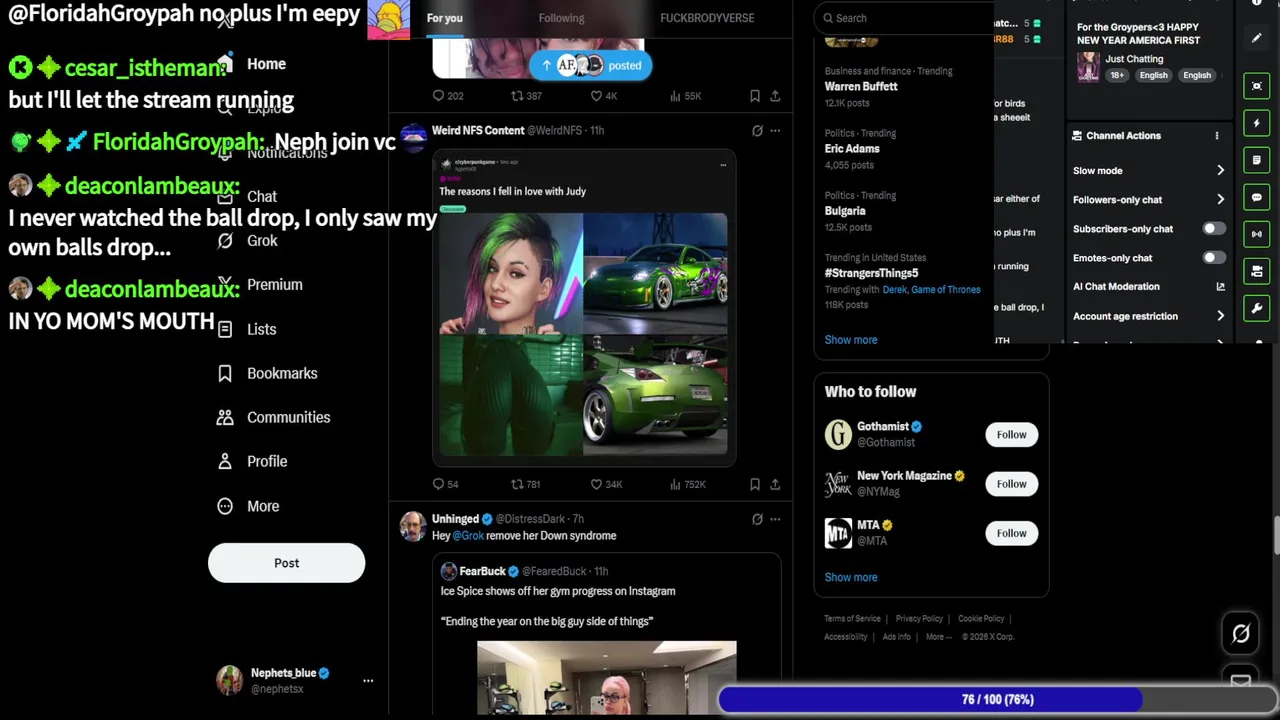Open Premium in the X sidebar
The height and width of the screenshot is (720, 1280).
pyautogui.click(x=260, y=285)
